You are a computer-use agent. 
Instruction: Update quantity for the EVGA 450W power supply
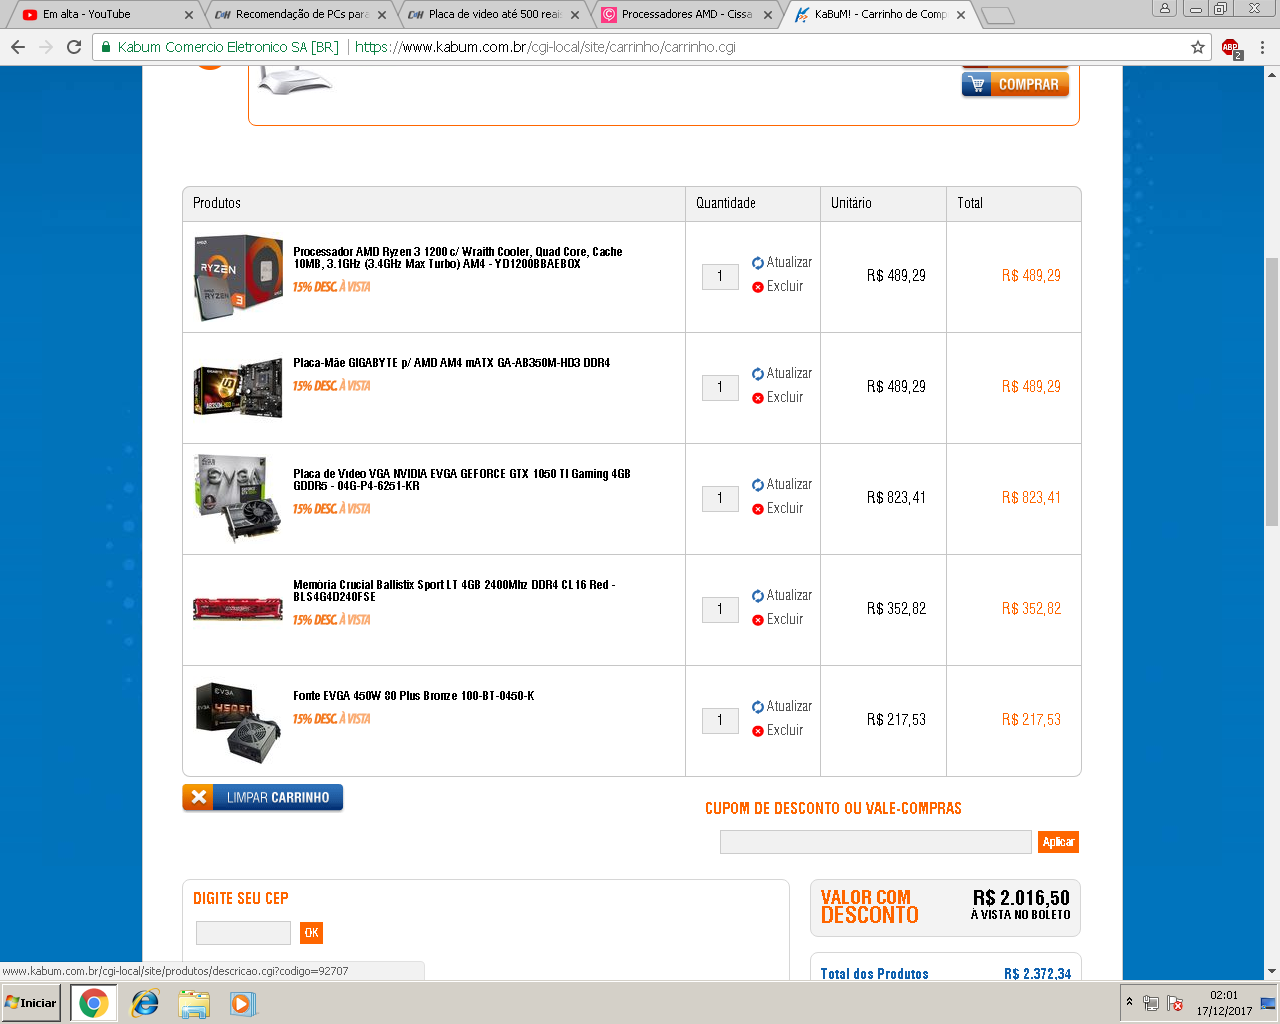tap(782, 707)
